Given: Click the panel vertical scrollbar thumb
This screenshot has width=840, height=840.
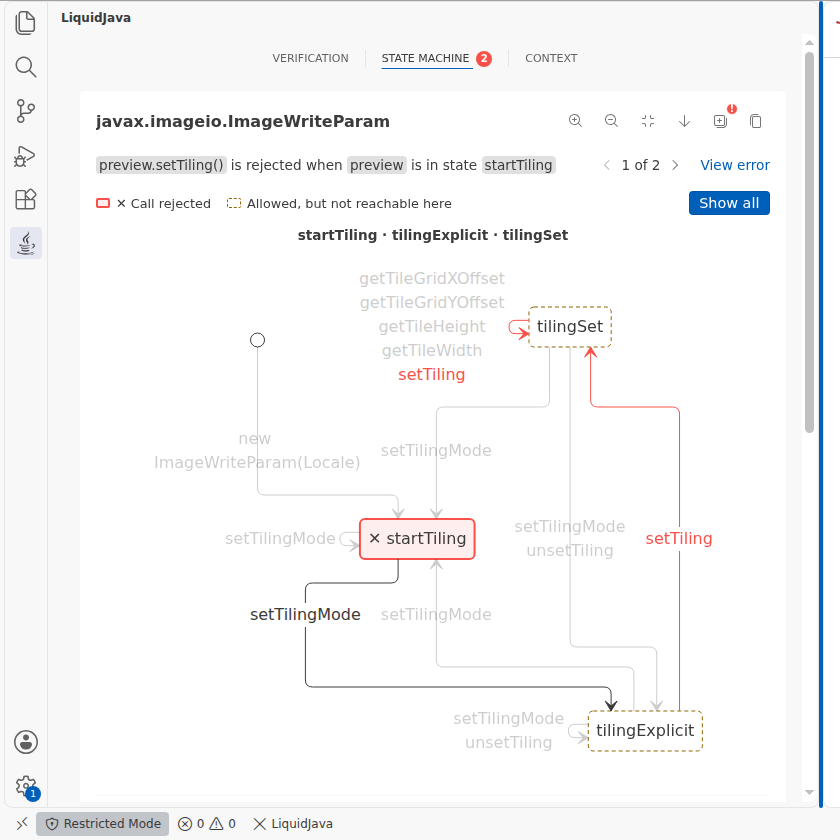Looking at the screenshot, I should pos(809,242).
